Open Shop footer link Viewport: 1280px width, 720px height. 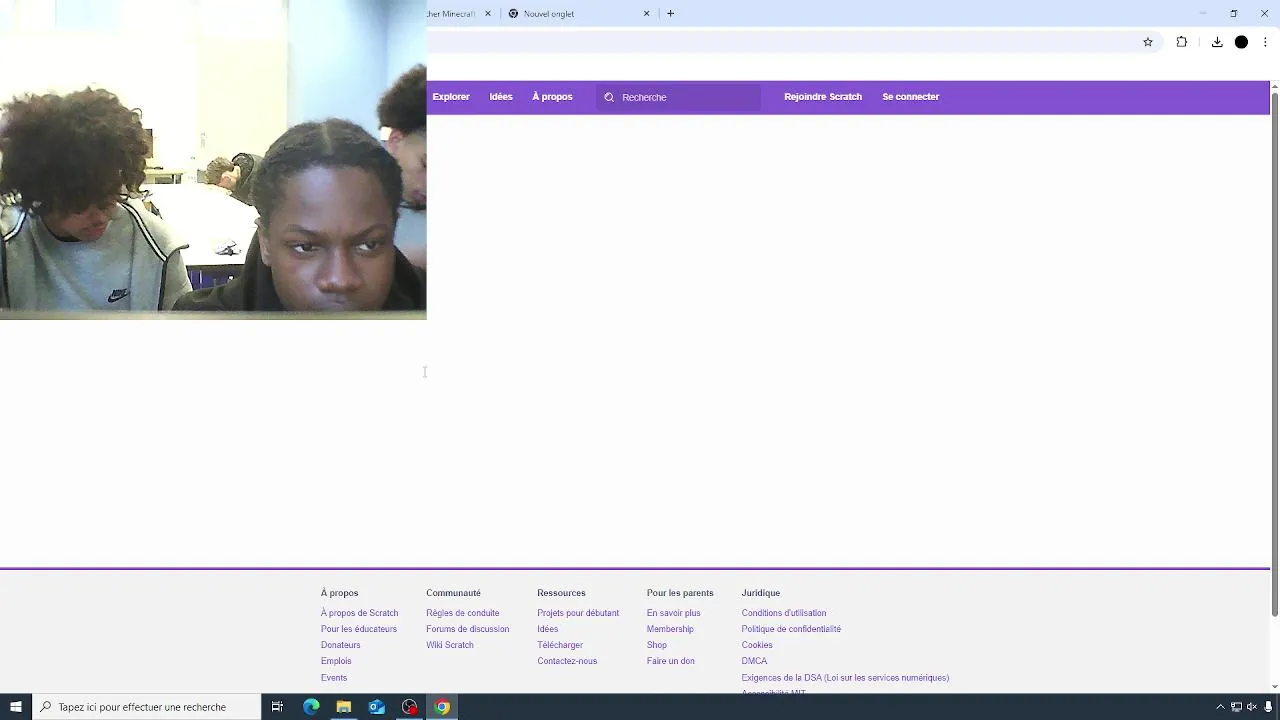click(656, 645)
